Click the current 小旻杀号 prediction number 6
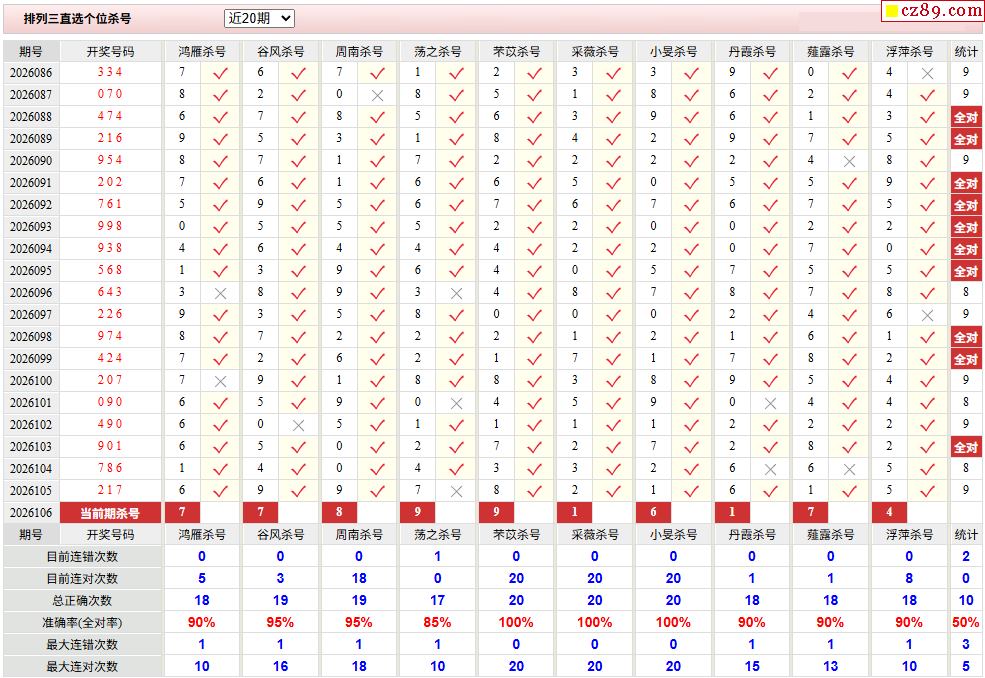Image resolution: width=985 pixels, height=678 pixels. point(654,513)
